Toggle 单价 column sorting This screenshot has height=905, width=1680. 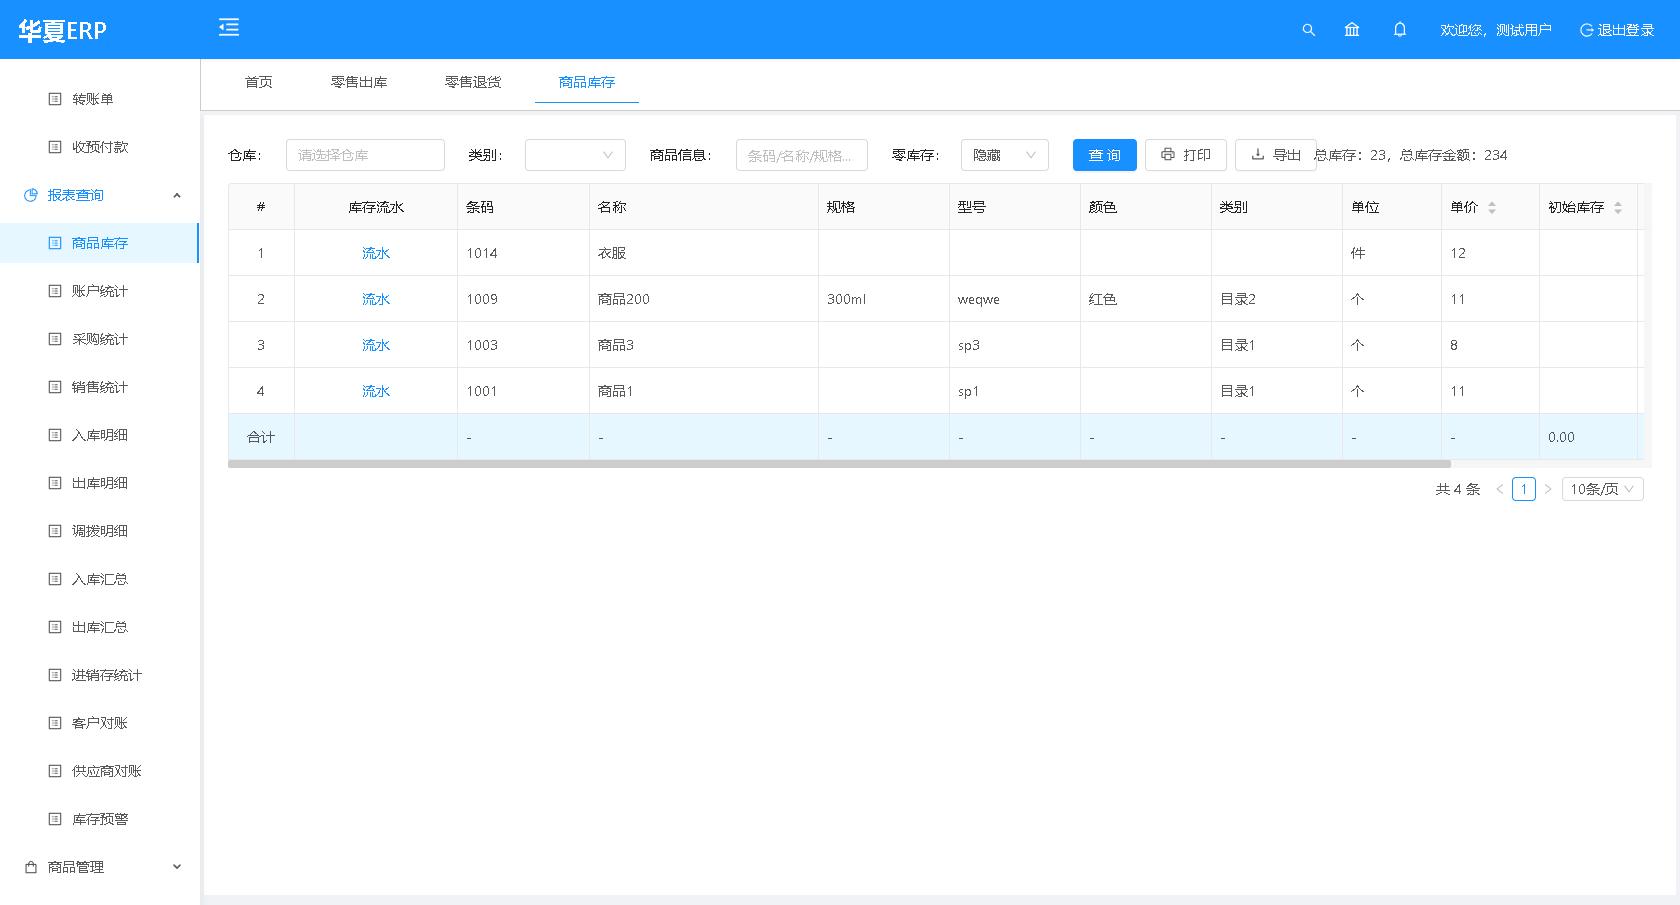point(1492,206)
